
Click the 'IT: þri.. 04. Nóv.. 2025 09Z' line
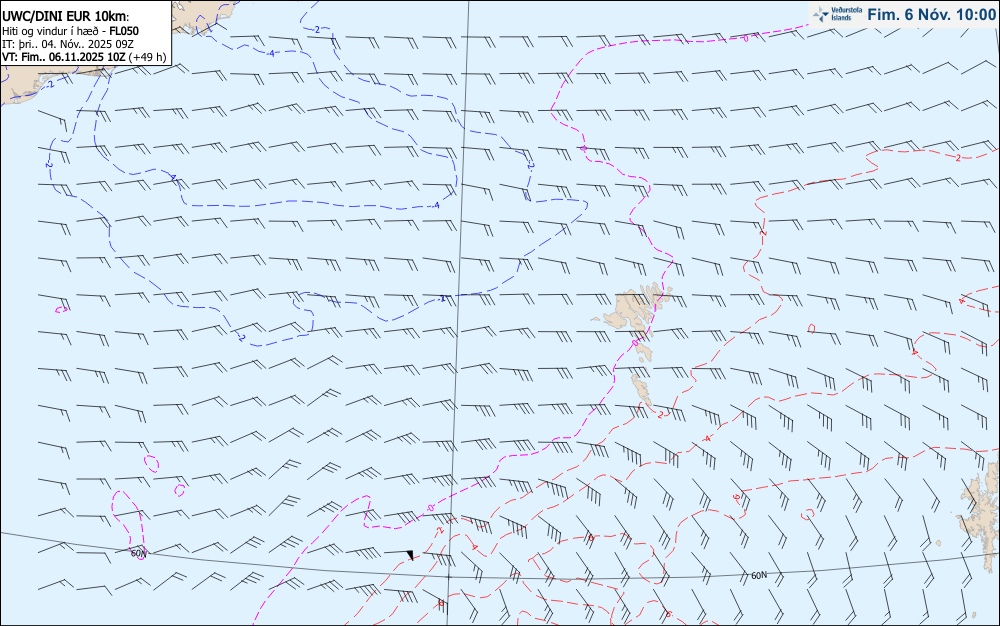pos(68,44)
